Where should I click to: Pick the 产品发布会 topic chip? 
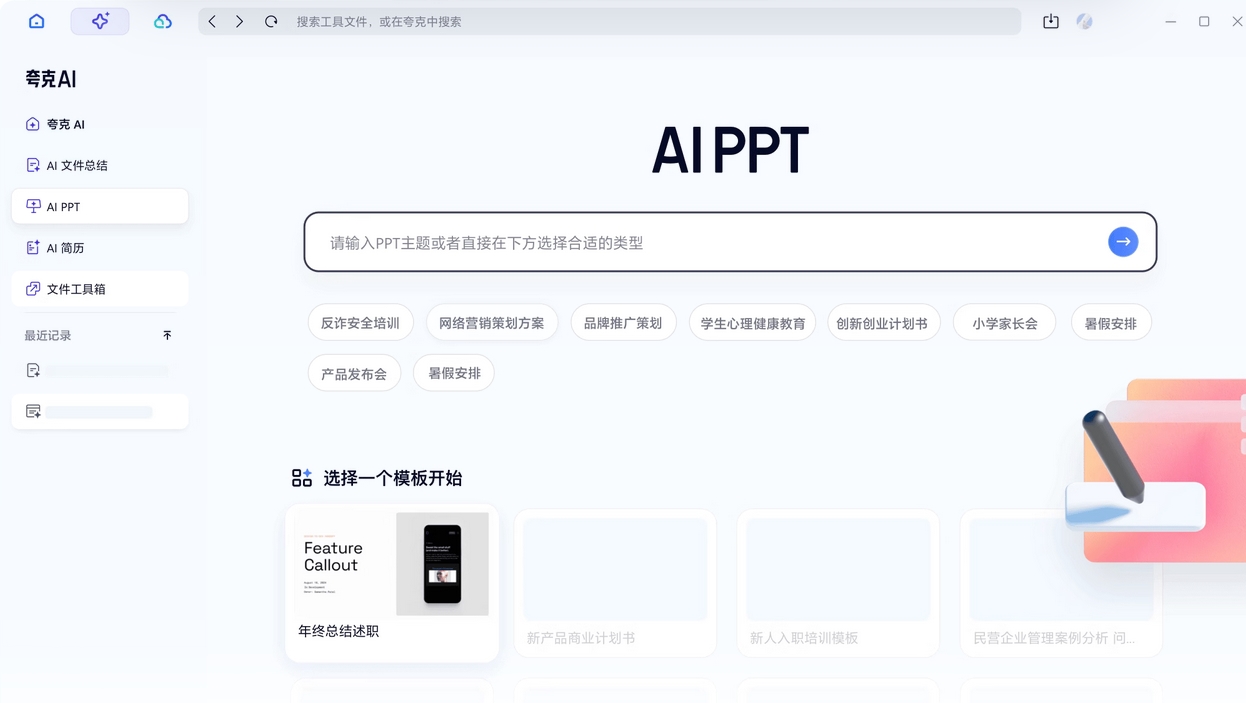pos(354,372)
